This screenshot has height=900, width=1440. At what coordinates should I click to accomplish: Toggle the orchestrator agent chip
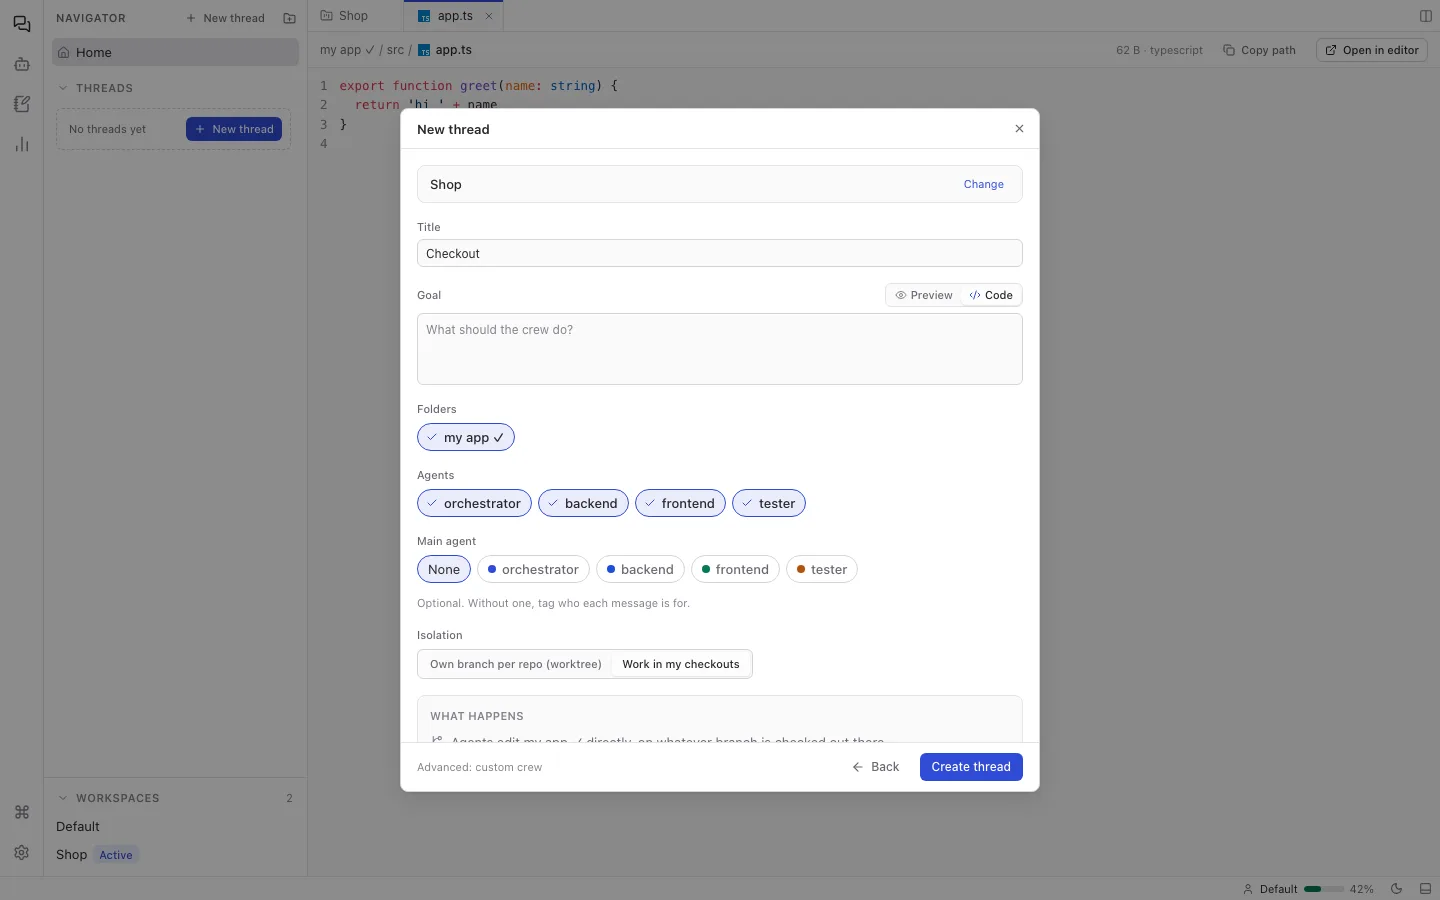tap(474, 503)
